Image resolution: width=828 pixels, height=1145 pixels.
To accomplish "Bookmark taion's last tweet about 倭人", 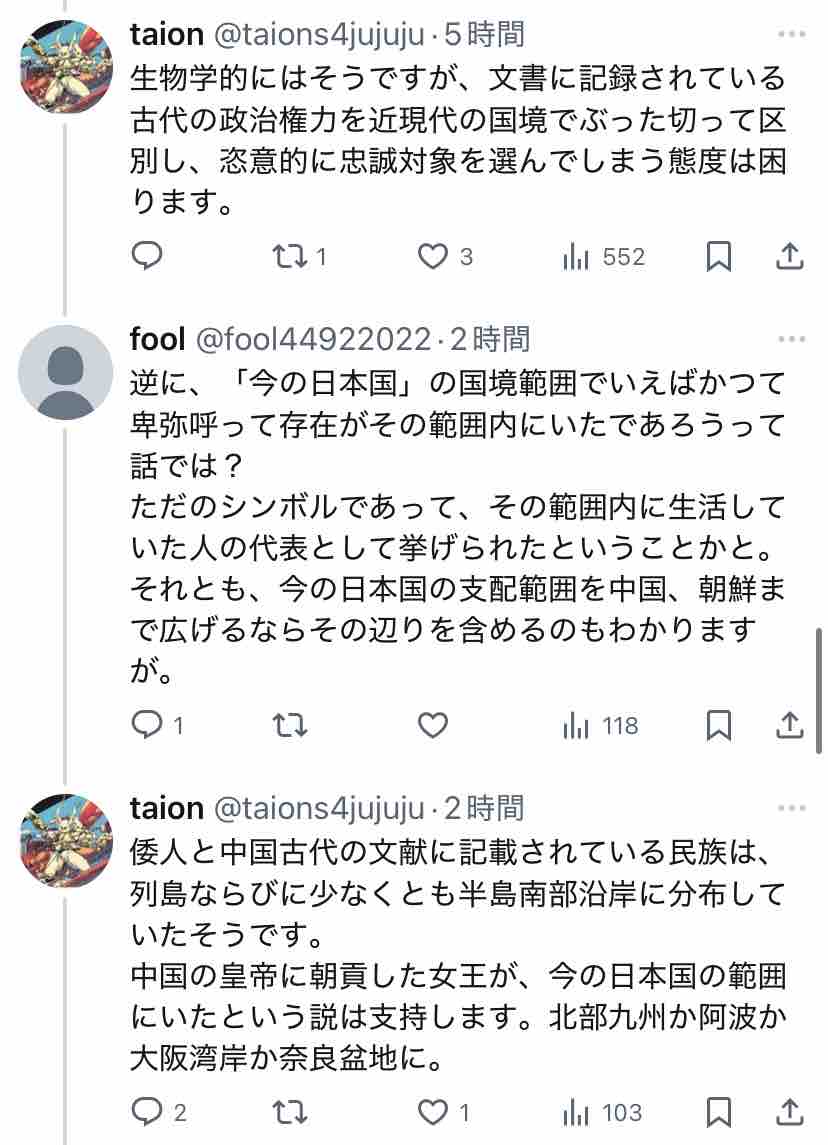I will pyautogui.click(x=718, y=1111).
